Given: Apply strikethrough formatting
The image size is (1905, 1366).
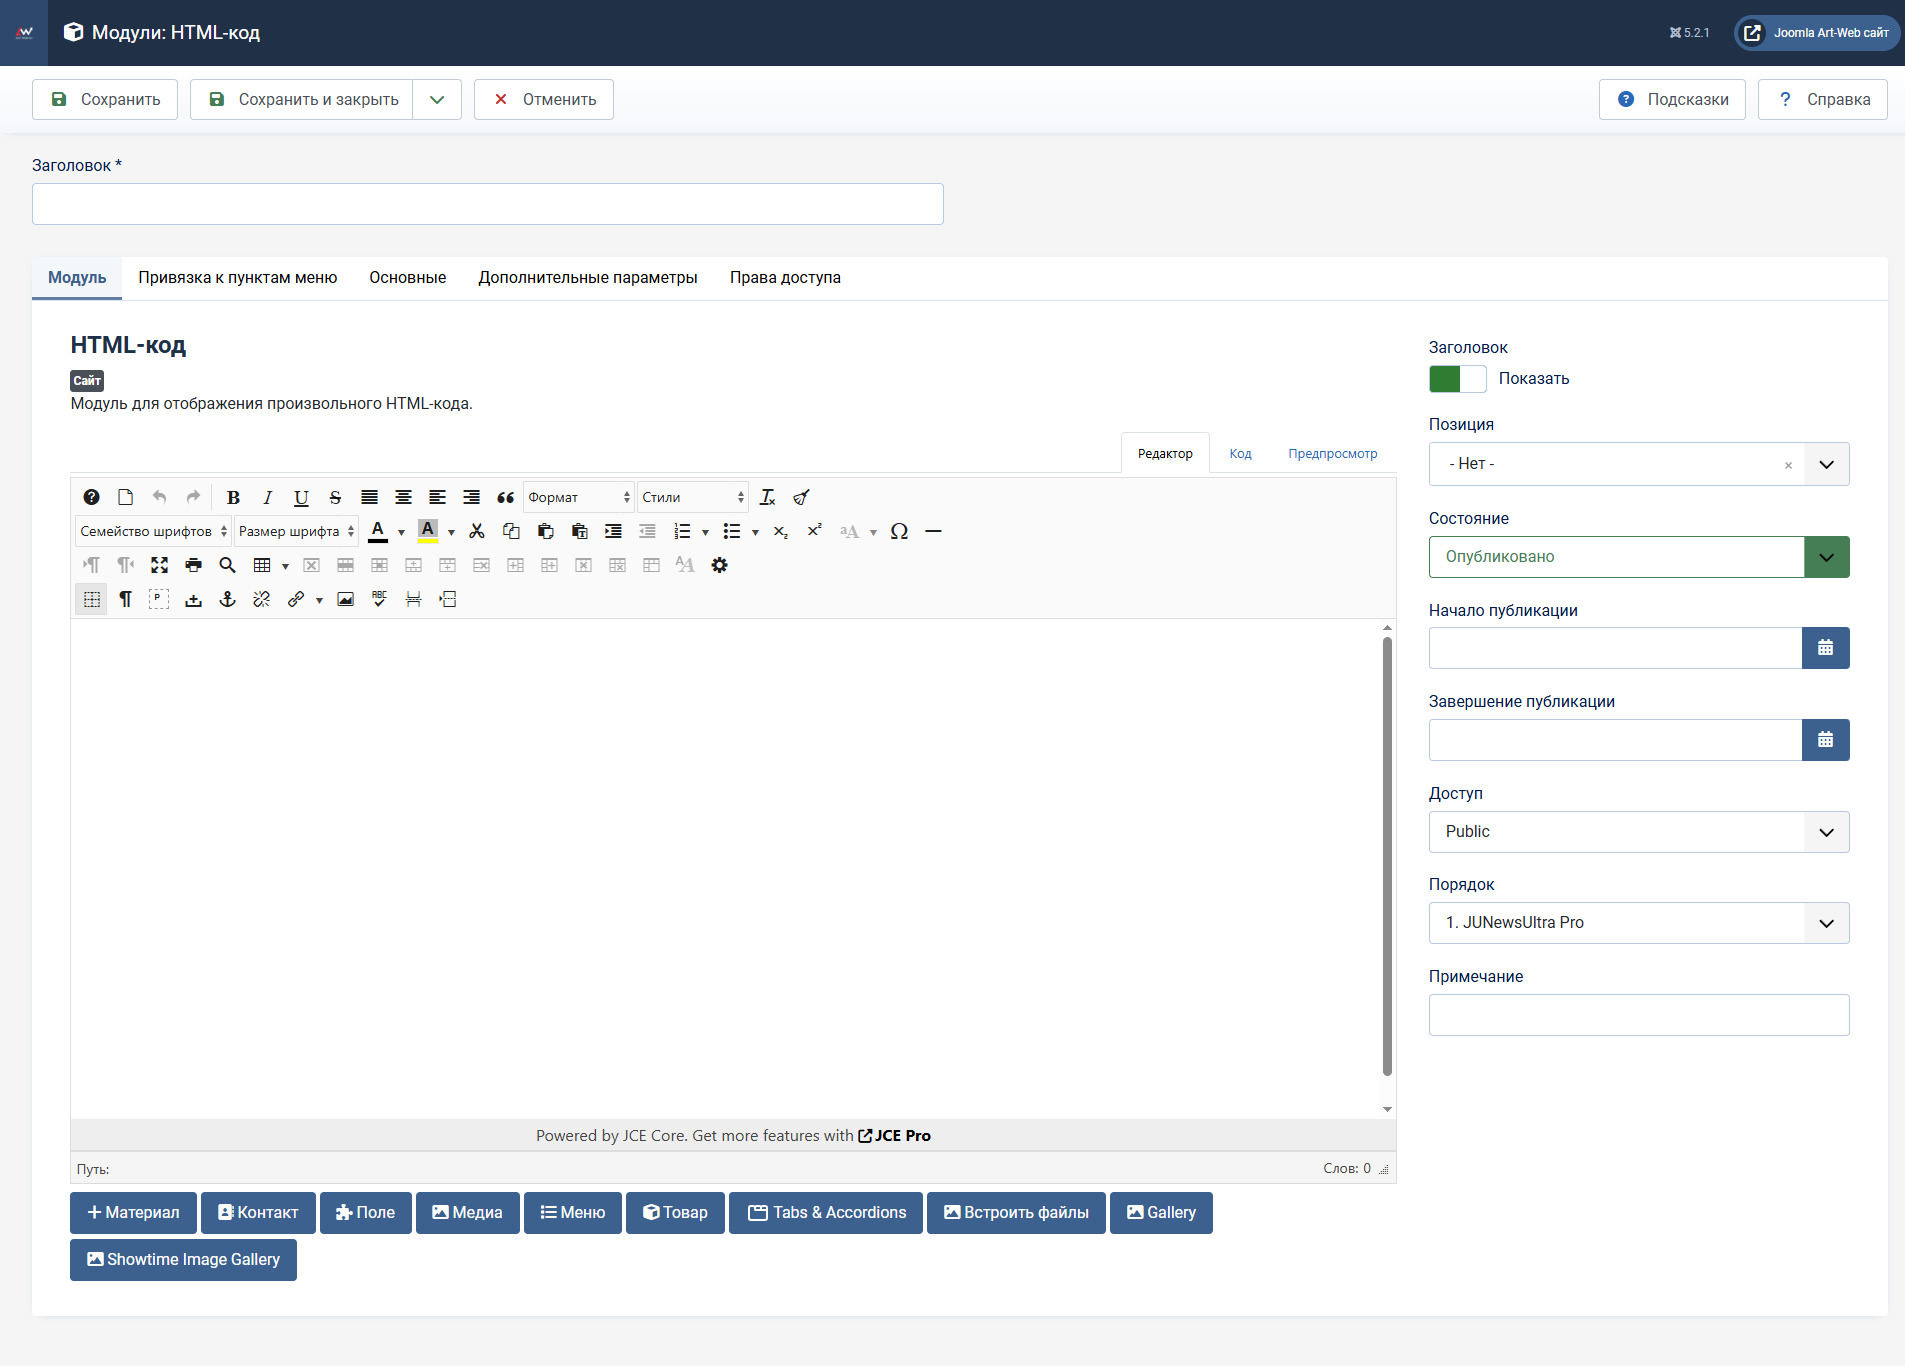Looking at the screenshot, I should [x=335, y=497].
